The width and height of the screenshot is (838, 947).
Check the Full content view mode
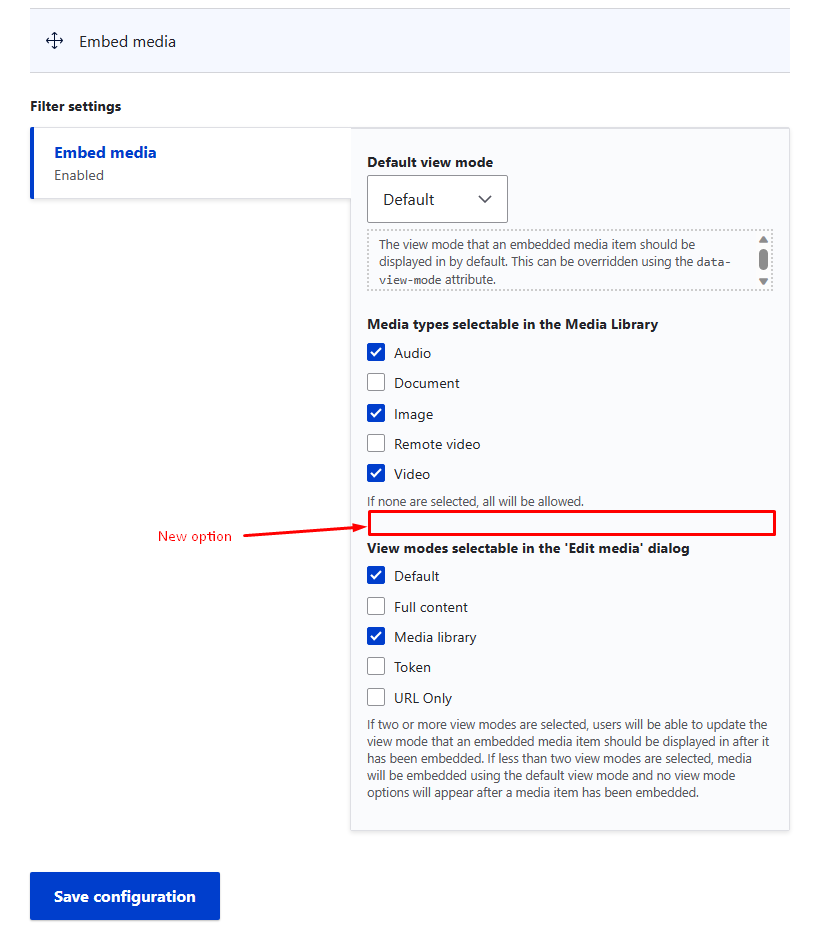pyautogui.click(x=376, y=606)
